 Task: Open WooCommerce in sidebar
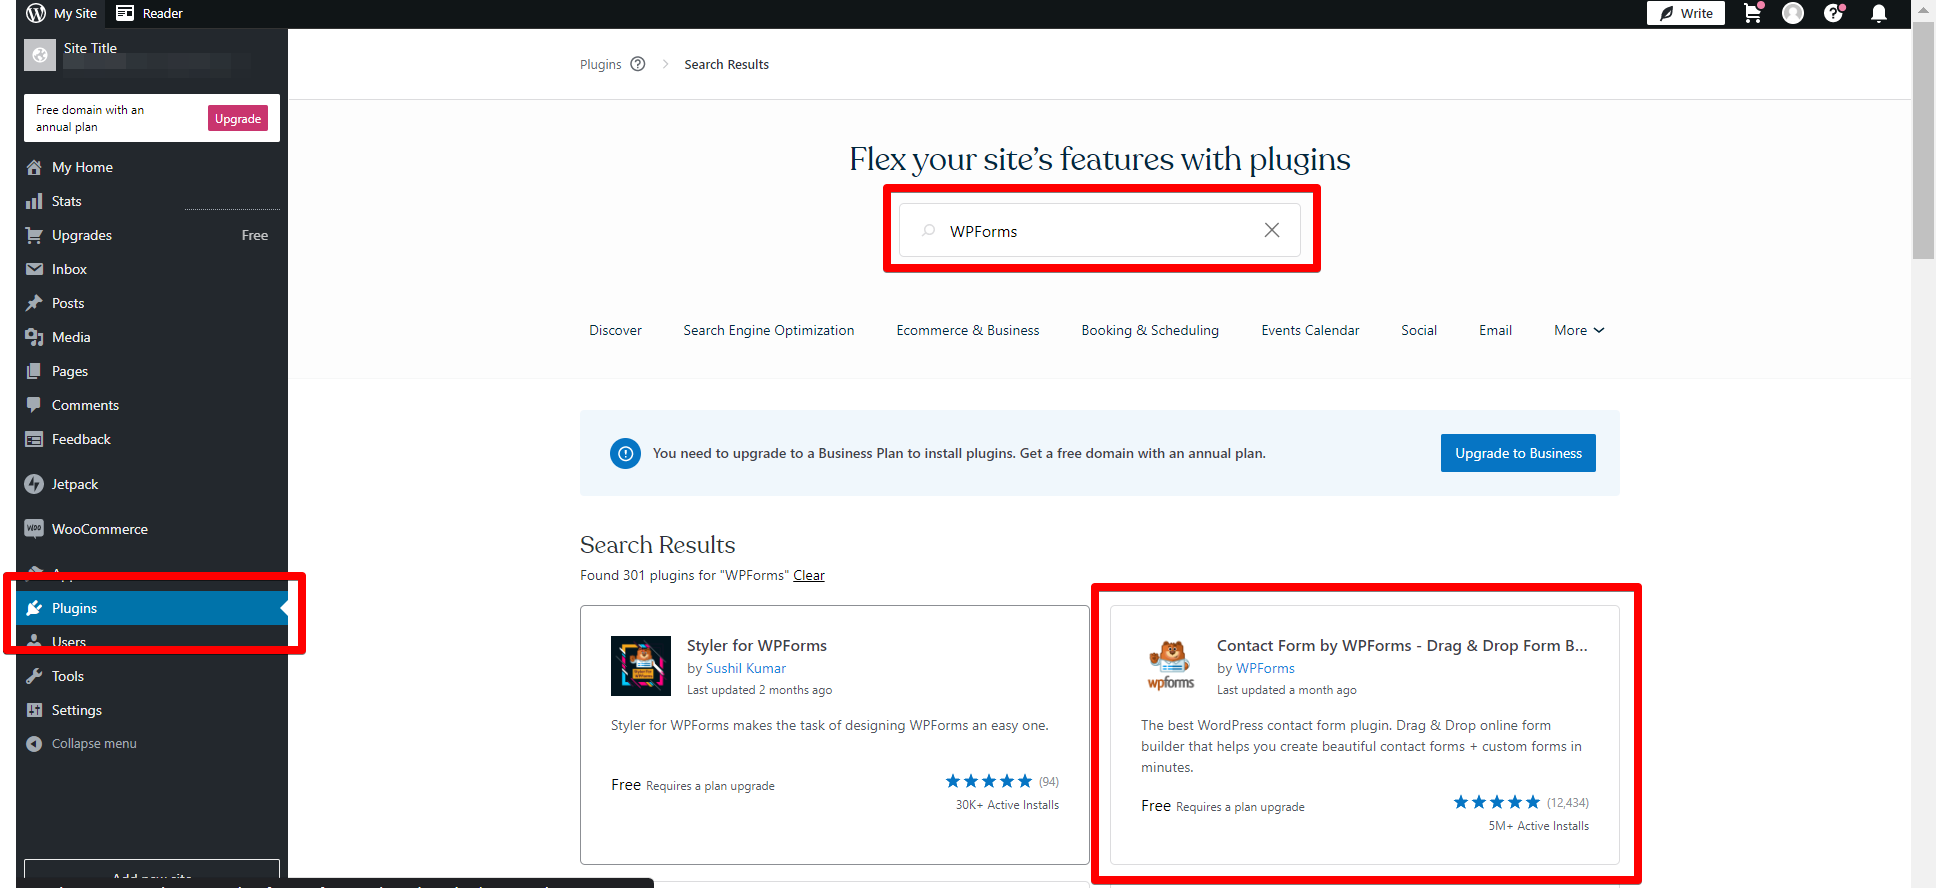point(152,529)
